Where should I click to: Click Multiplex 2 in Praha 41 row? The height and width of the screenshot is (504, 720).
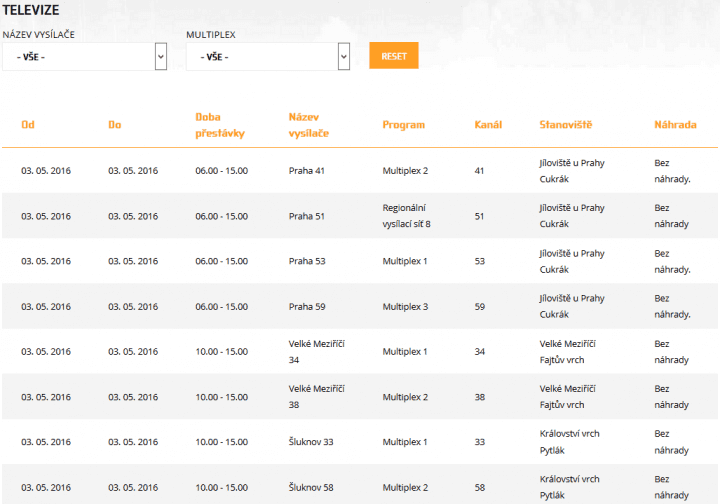coord(405,171)
